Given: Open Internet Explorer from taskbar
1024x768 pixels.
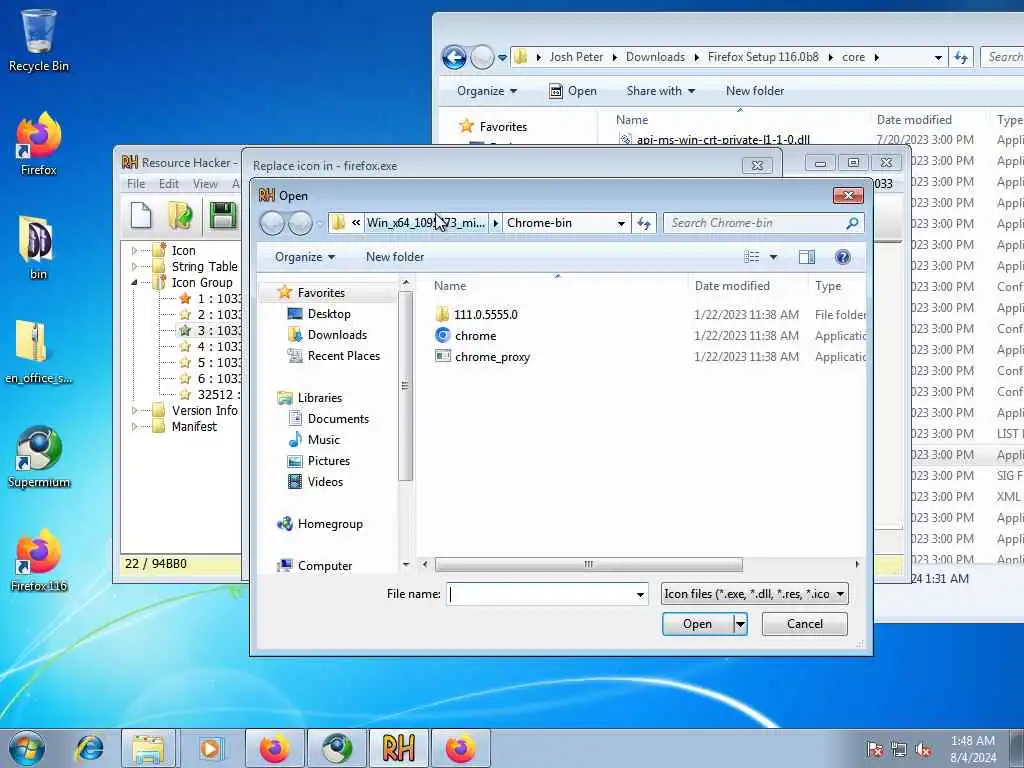Looking at the screenshot, I should pos(89,748).
